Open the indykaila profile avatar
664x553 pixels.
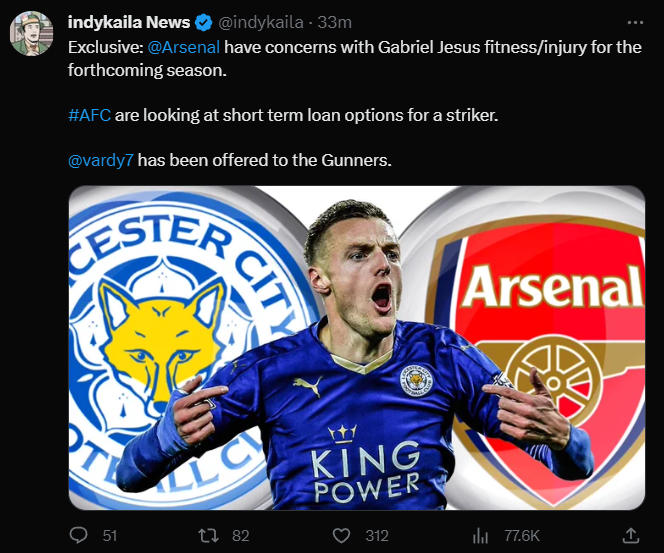click(x=31, y=34)
